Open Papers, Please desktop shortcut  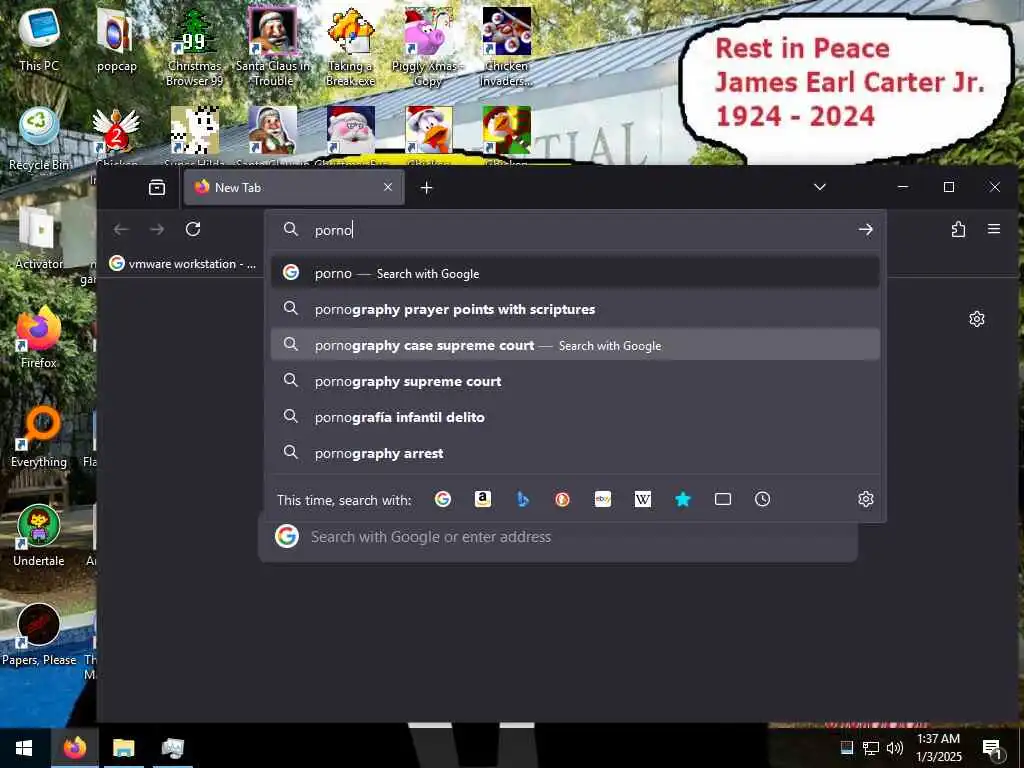click(39, 635)
